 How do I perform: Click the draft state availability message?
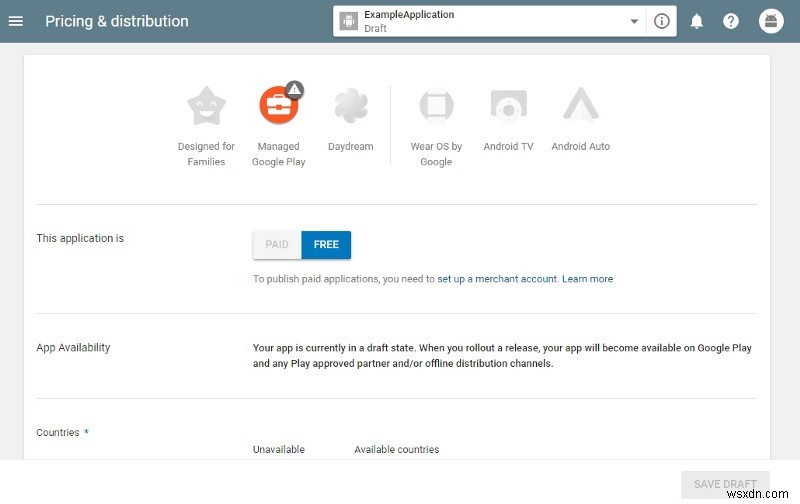(x=502, y=356)
